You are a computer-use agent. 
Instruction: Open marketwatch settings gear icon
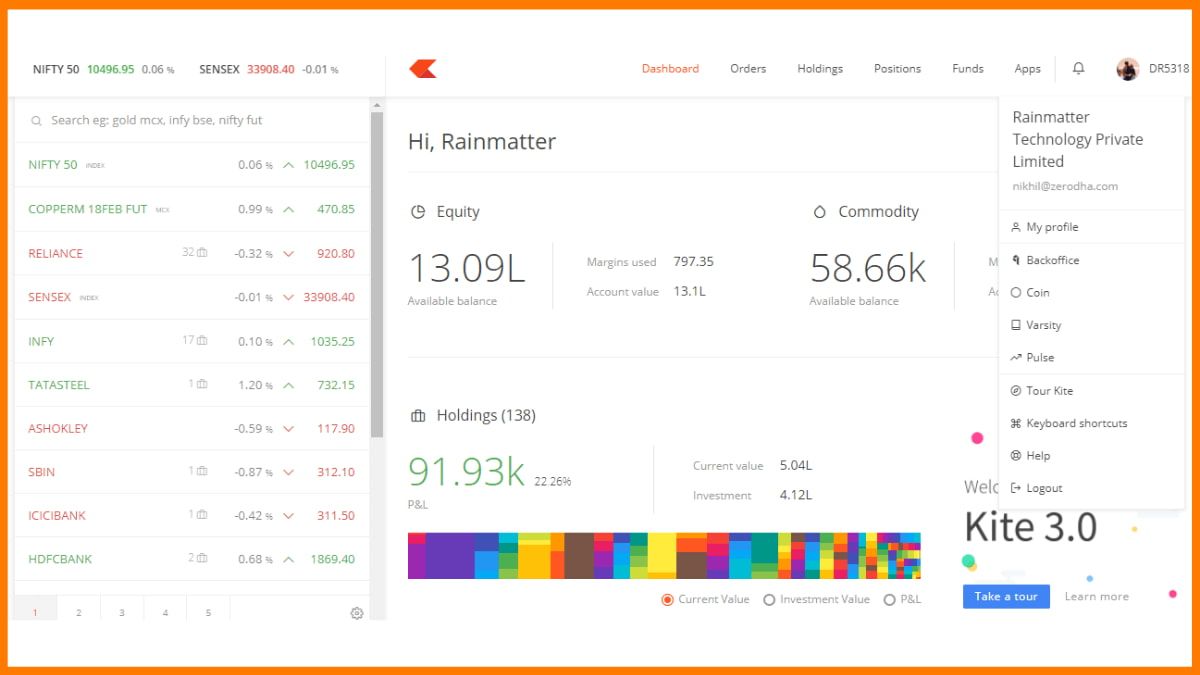[x=356, y=613]
